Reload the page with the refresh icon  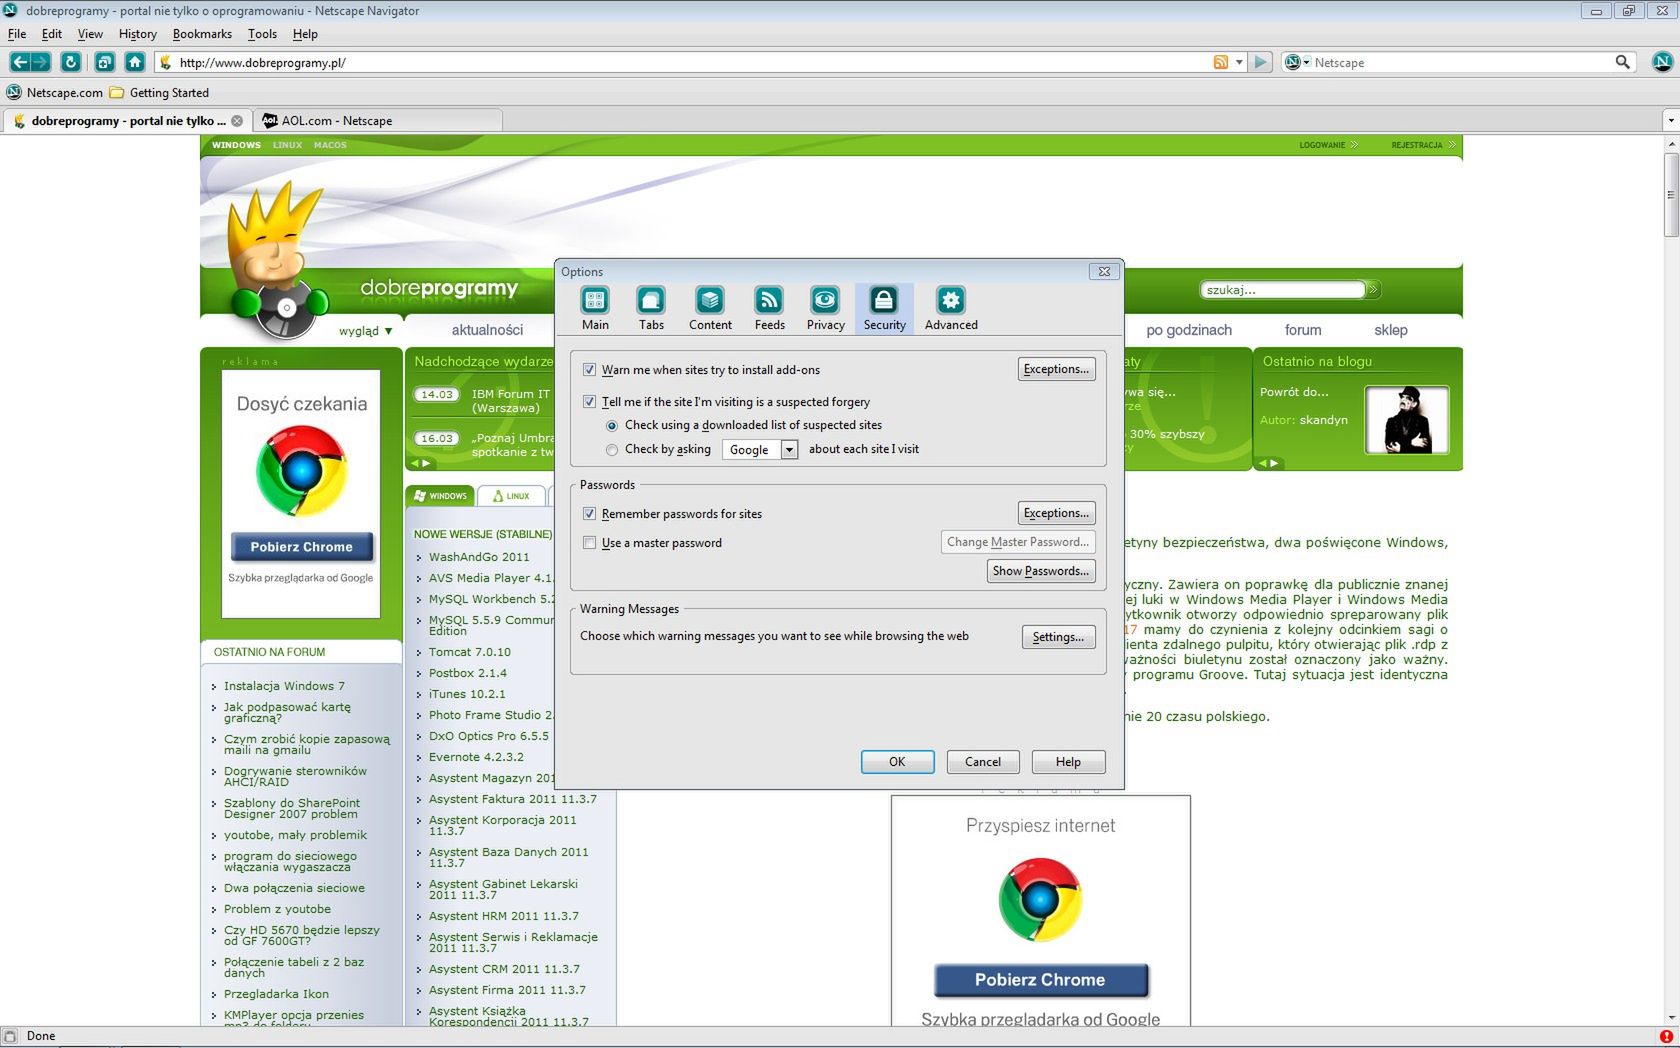click(70, 62)
